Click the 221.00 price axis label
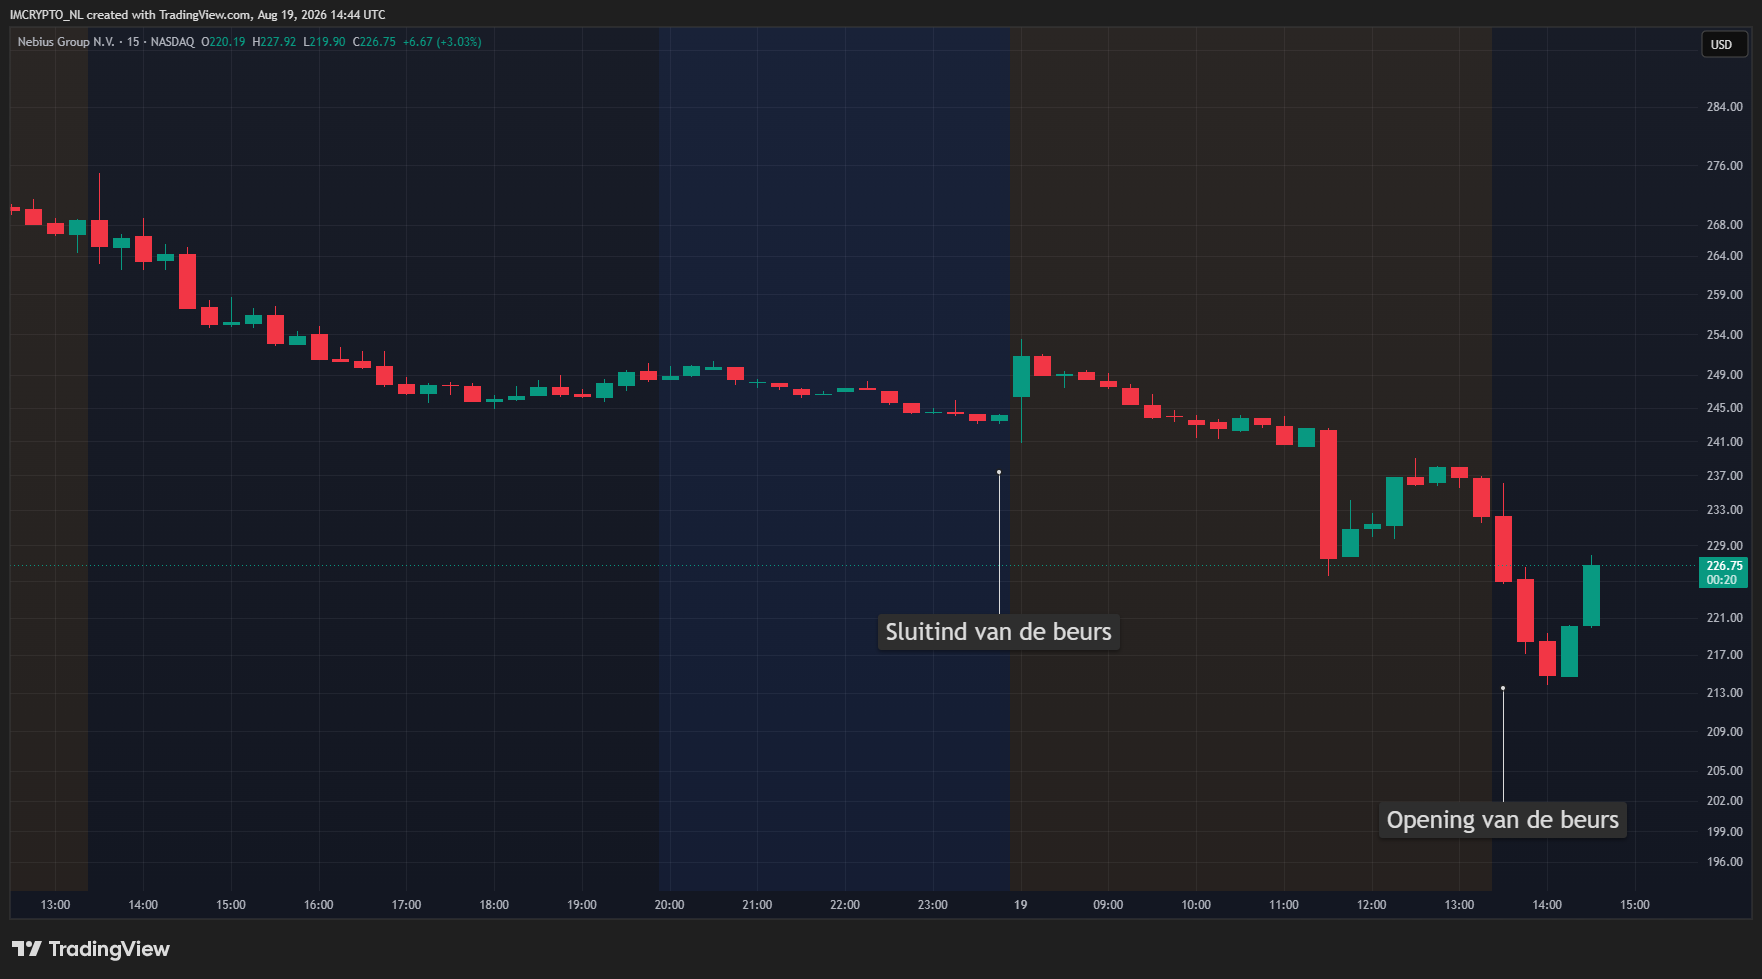Image resolution: width=1762 pixels, height=979 pixels. pos(1724,618)
